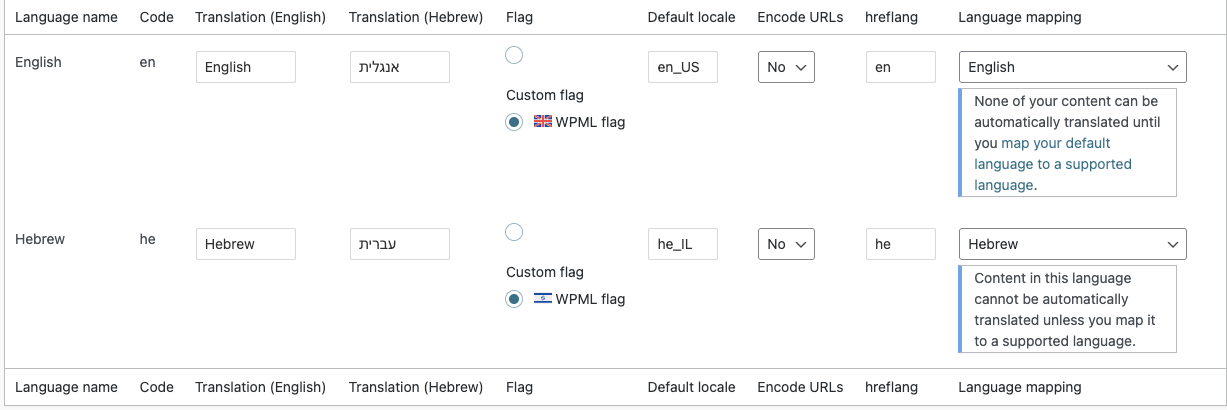
Task: Expand Hebrew language mapping dropdown
Action: pyautogui.click(x=1072, y=244)
